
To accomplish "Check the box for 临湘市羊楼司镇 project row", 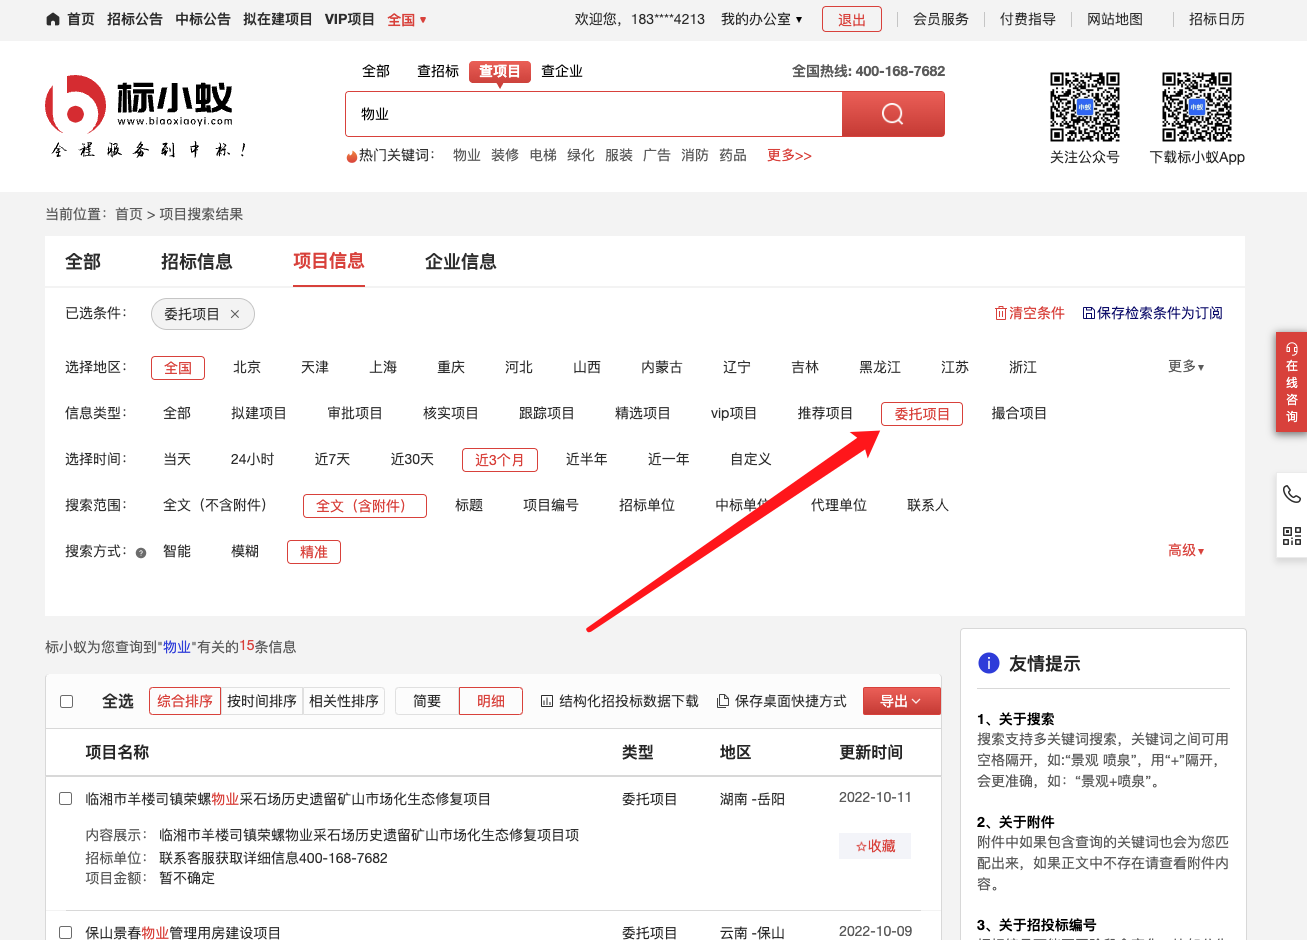I will pyautogui.click(x=66, y=798).
